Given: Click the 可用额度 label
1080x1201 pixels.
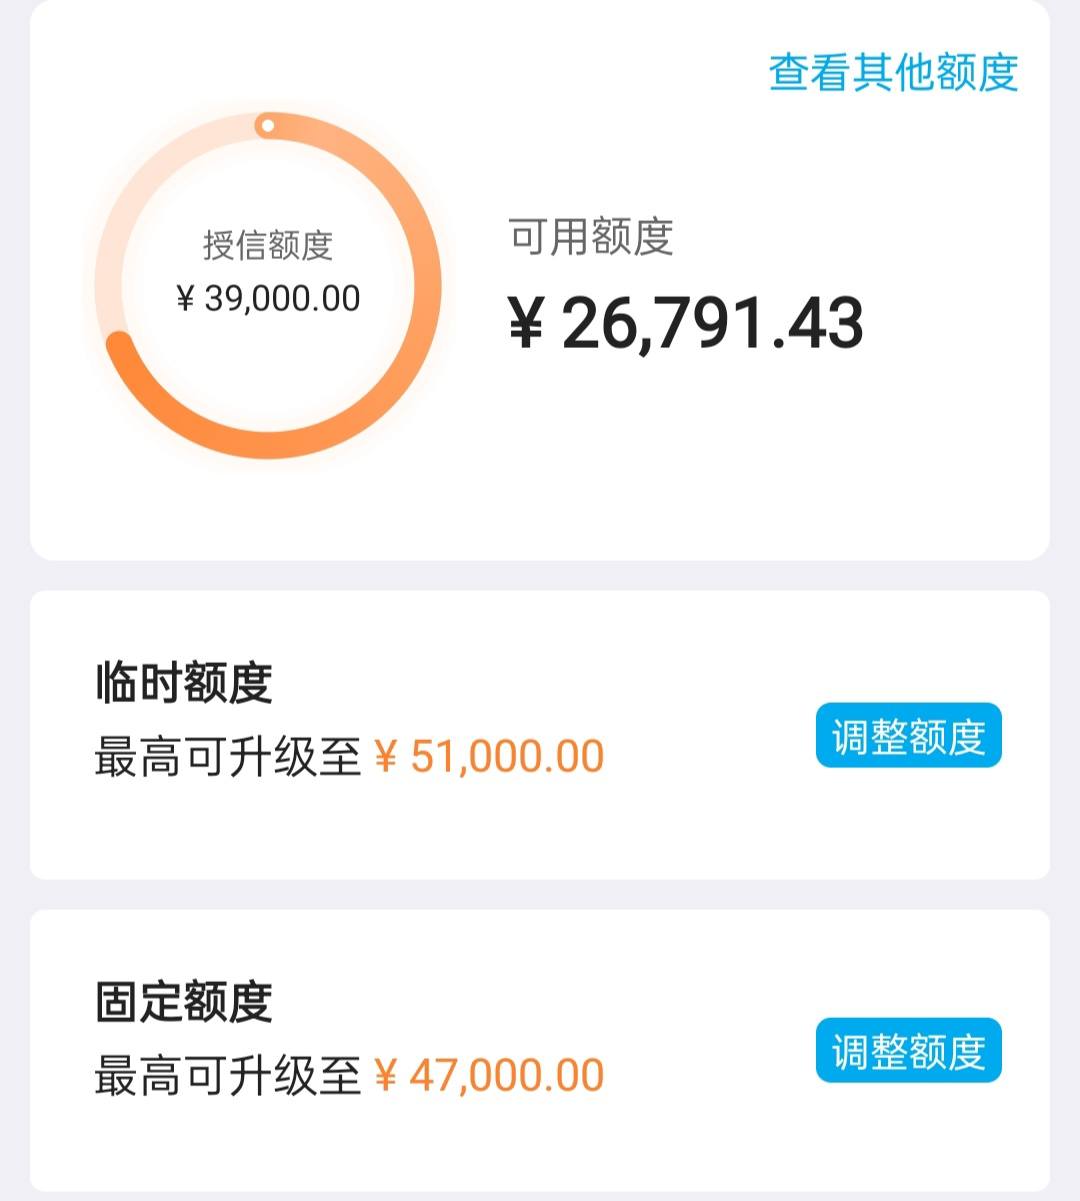Looking at the screenshot, I should [x=592, y=237].
